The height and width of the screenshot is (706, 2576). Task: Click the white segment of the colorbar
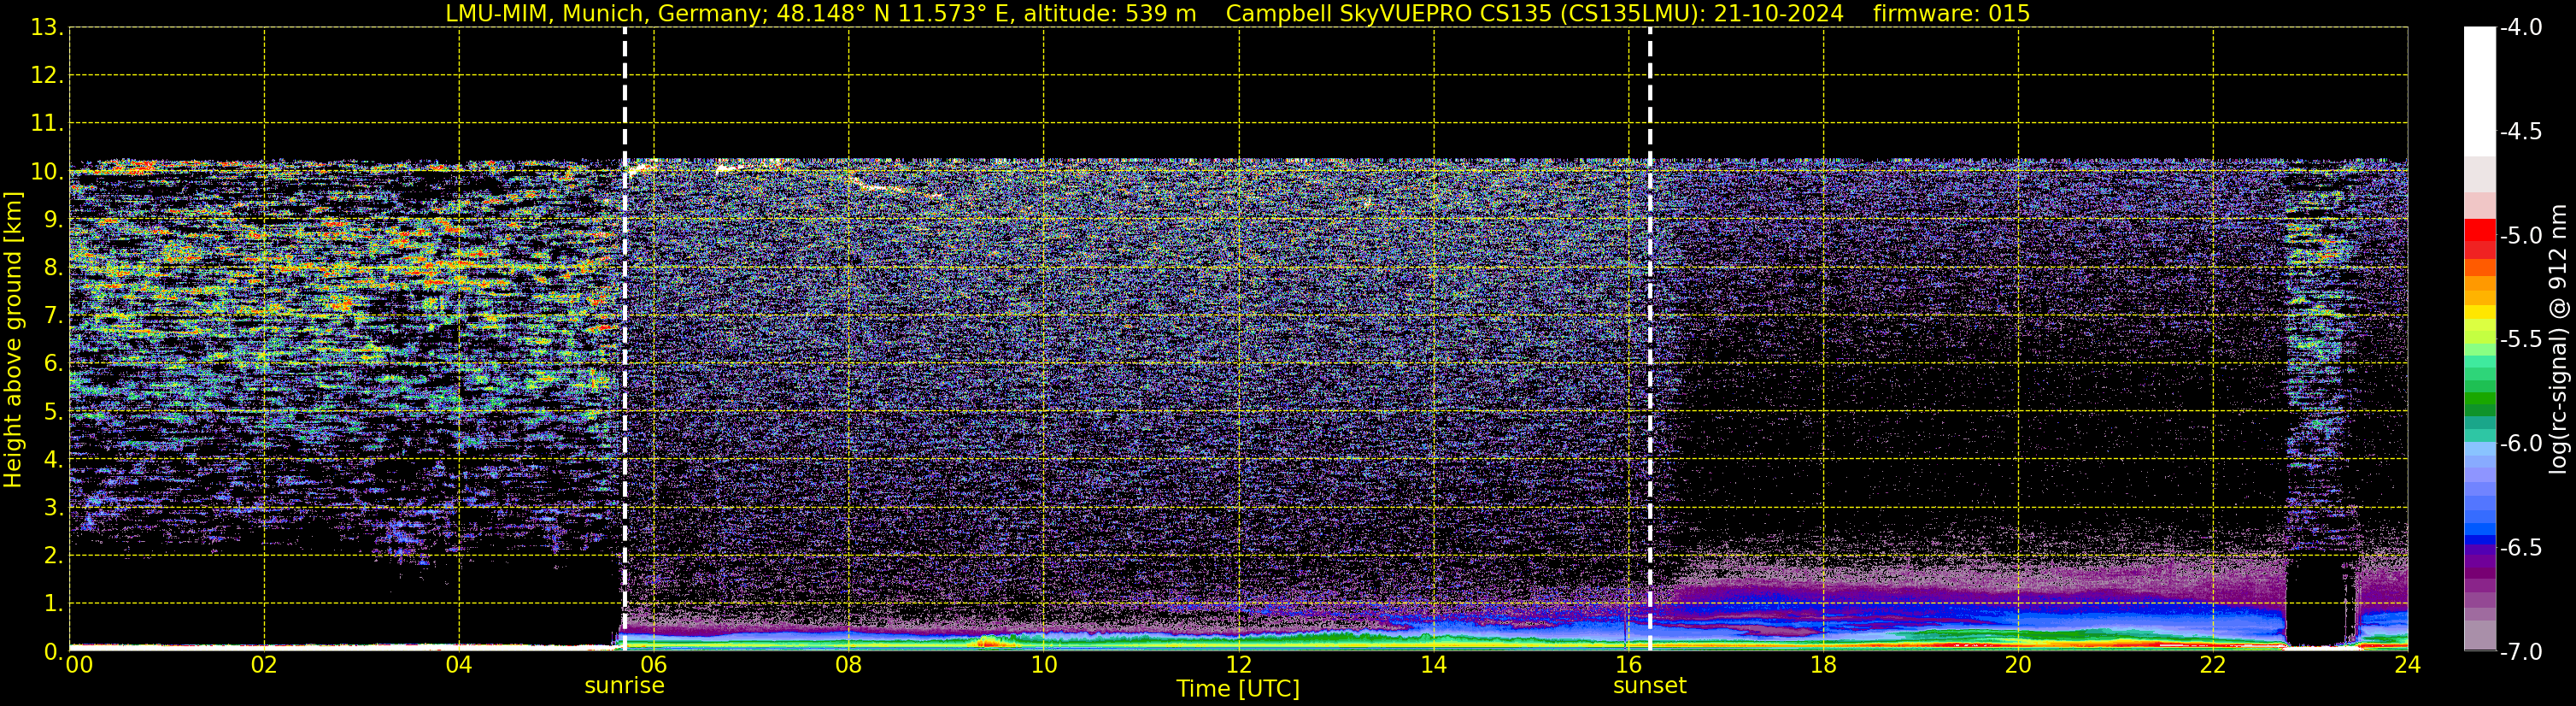click(x=2479, y=91)
